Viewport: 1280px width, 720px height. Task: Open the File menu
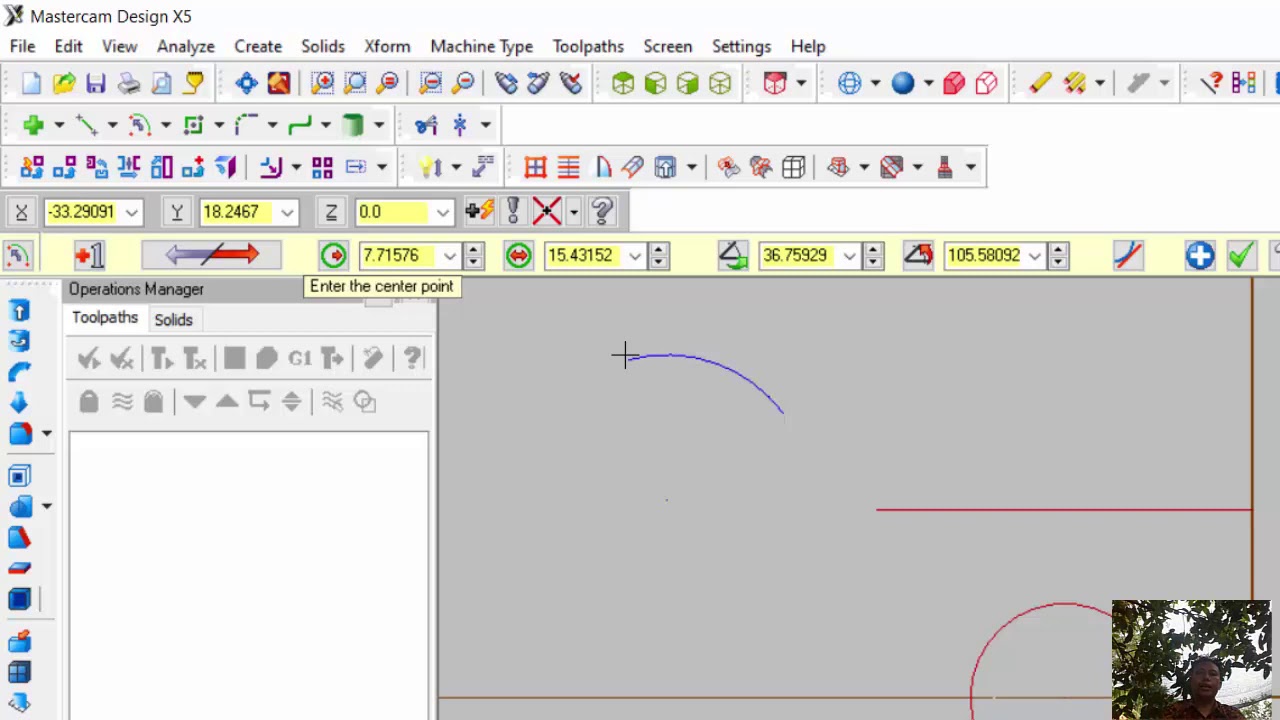point(22,46)
